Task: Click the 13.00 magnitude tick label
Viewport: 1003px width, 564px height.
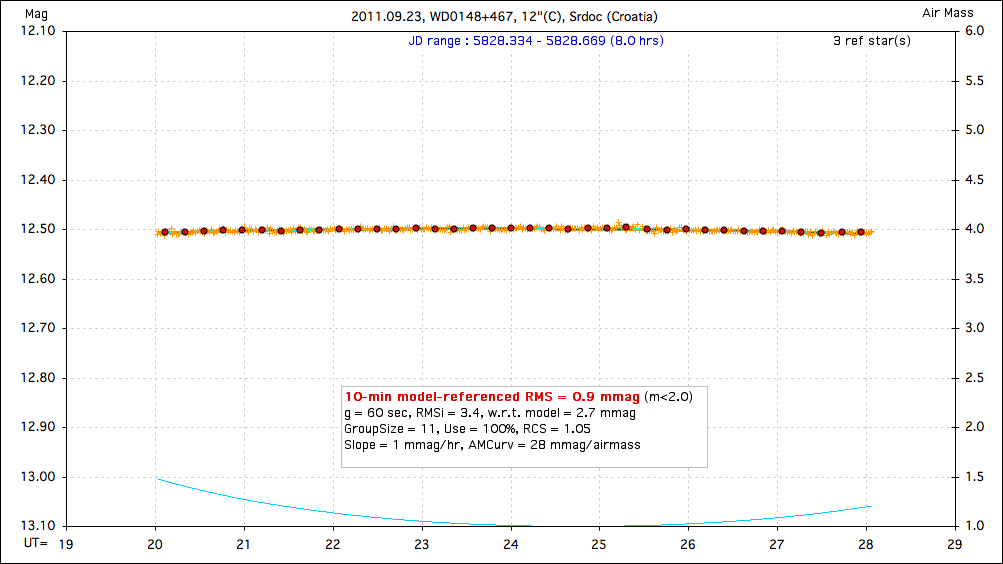Action: pos(38,477)
